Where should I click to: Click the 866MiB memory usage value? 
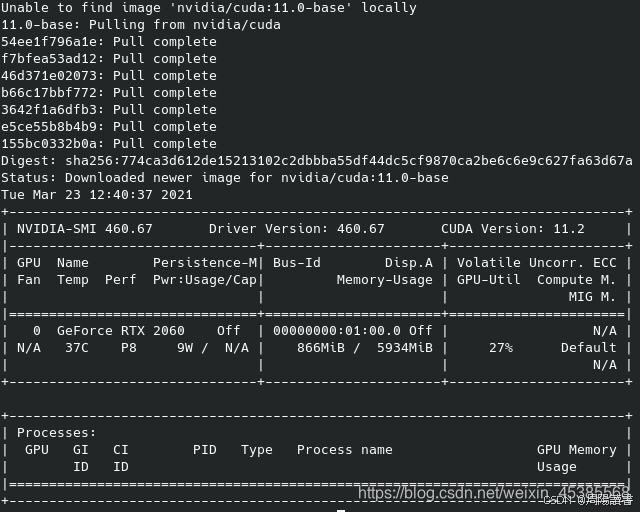click(320, 347)
